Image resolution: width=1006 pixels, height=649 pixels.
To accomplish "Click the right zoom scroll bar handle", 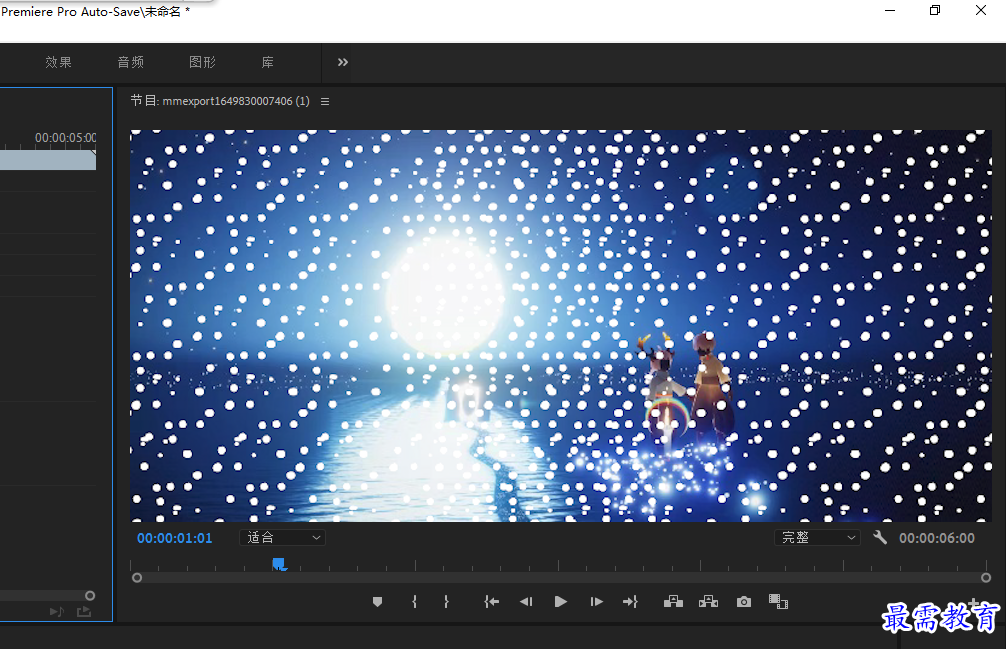I will tap(986, 578).
